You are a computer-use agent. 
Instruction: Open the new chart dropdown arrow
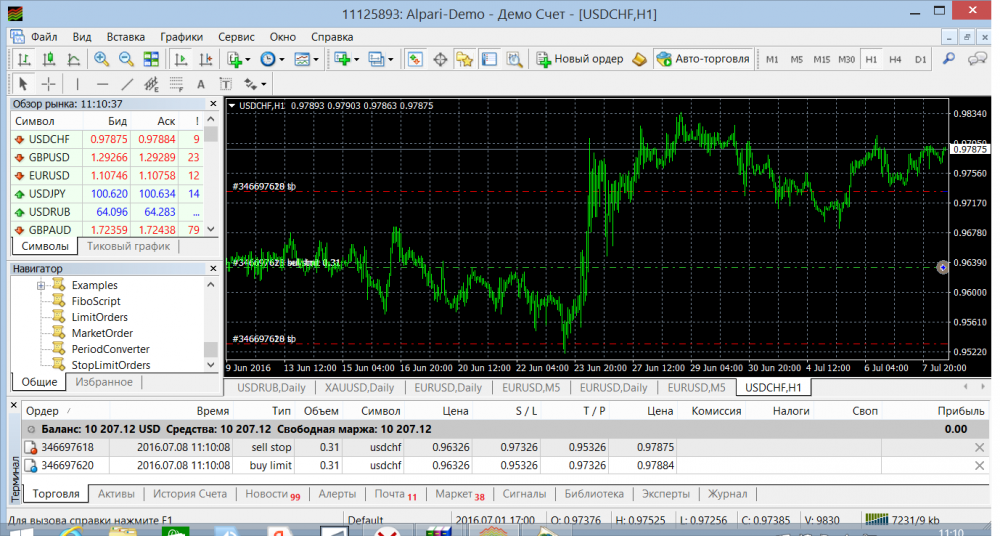coord(357,59)
